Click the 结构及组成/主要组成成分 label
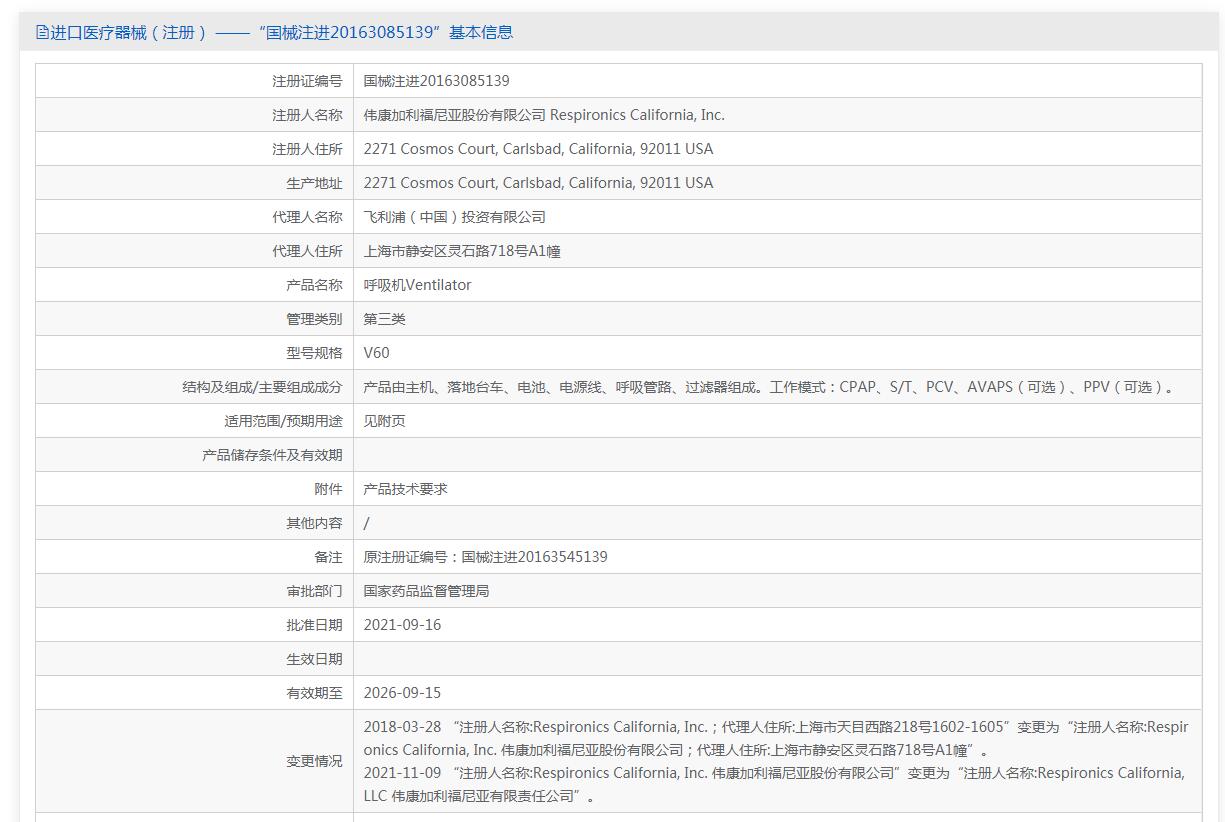1225x822 pixels. tap(262, 387)
